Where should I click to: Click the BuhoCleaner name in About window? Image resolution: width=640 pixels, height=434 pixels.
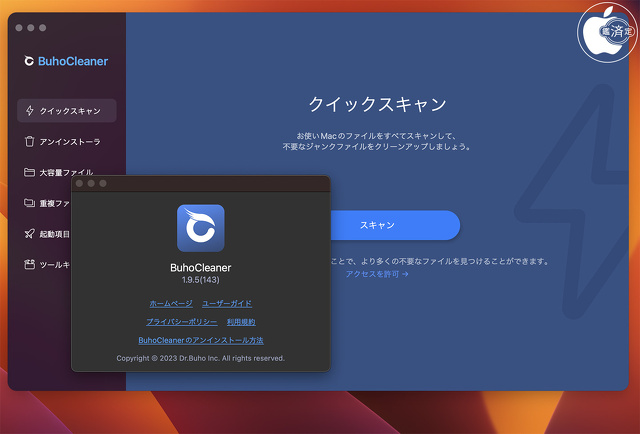click(x=200, y=268)
